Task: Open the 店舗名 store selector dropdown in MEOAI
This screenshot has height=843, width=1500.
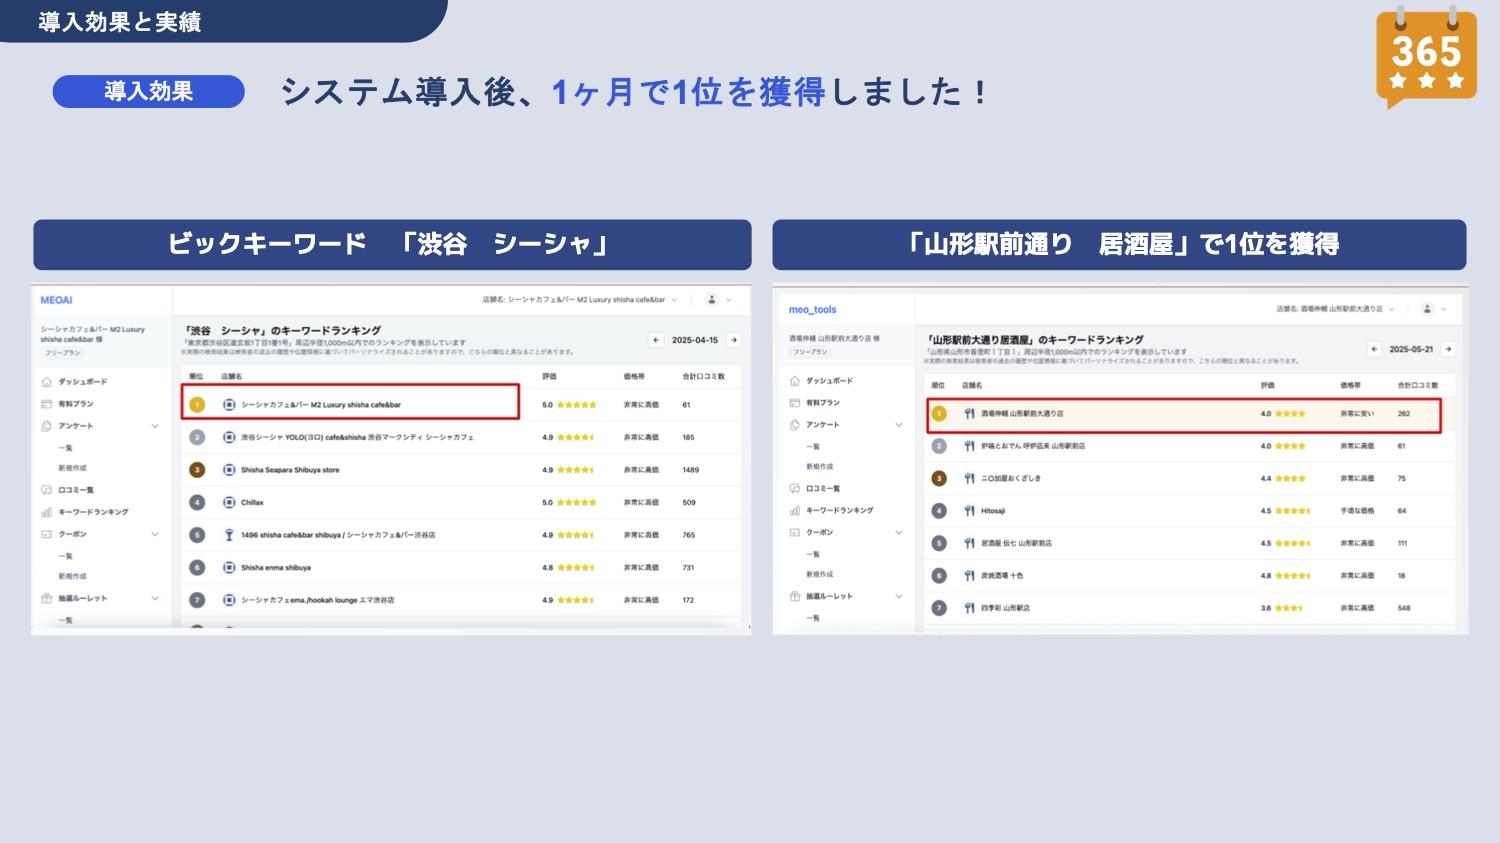Action: [x=580, y=300]
